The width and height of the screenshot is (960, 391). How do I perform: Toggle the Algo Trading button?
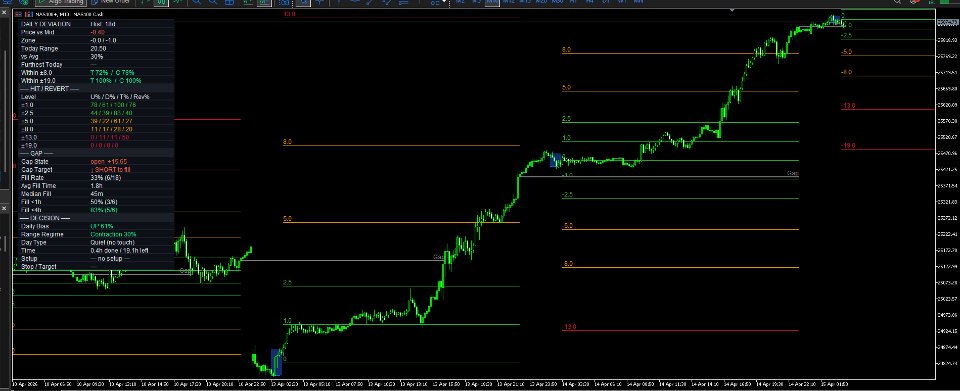(60, 2)
